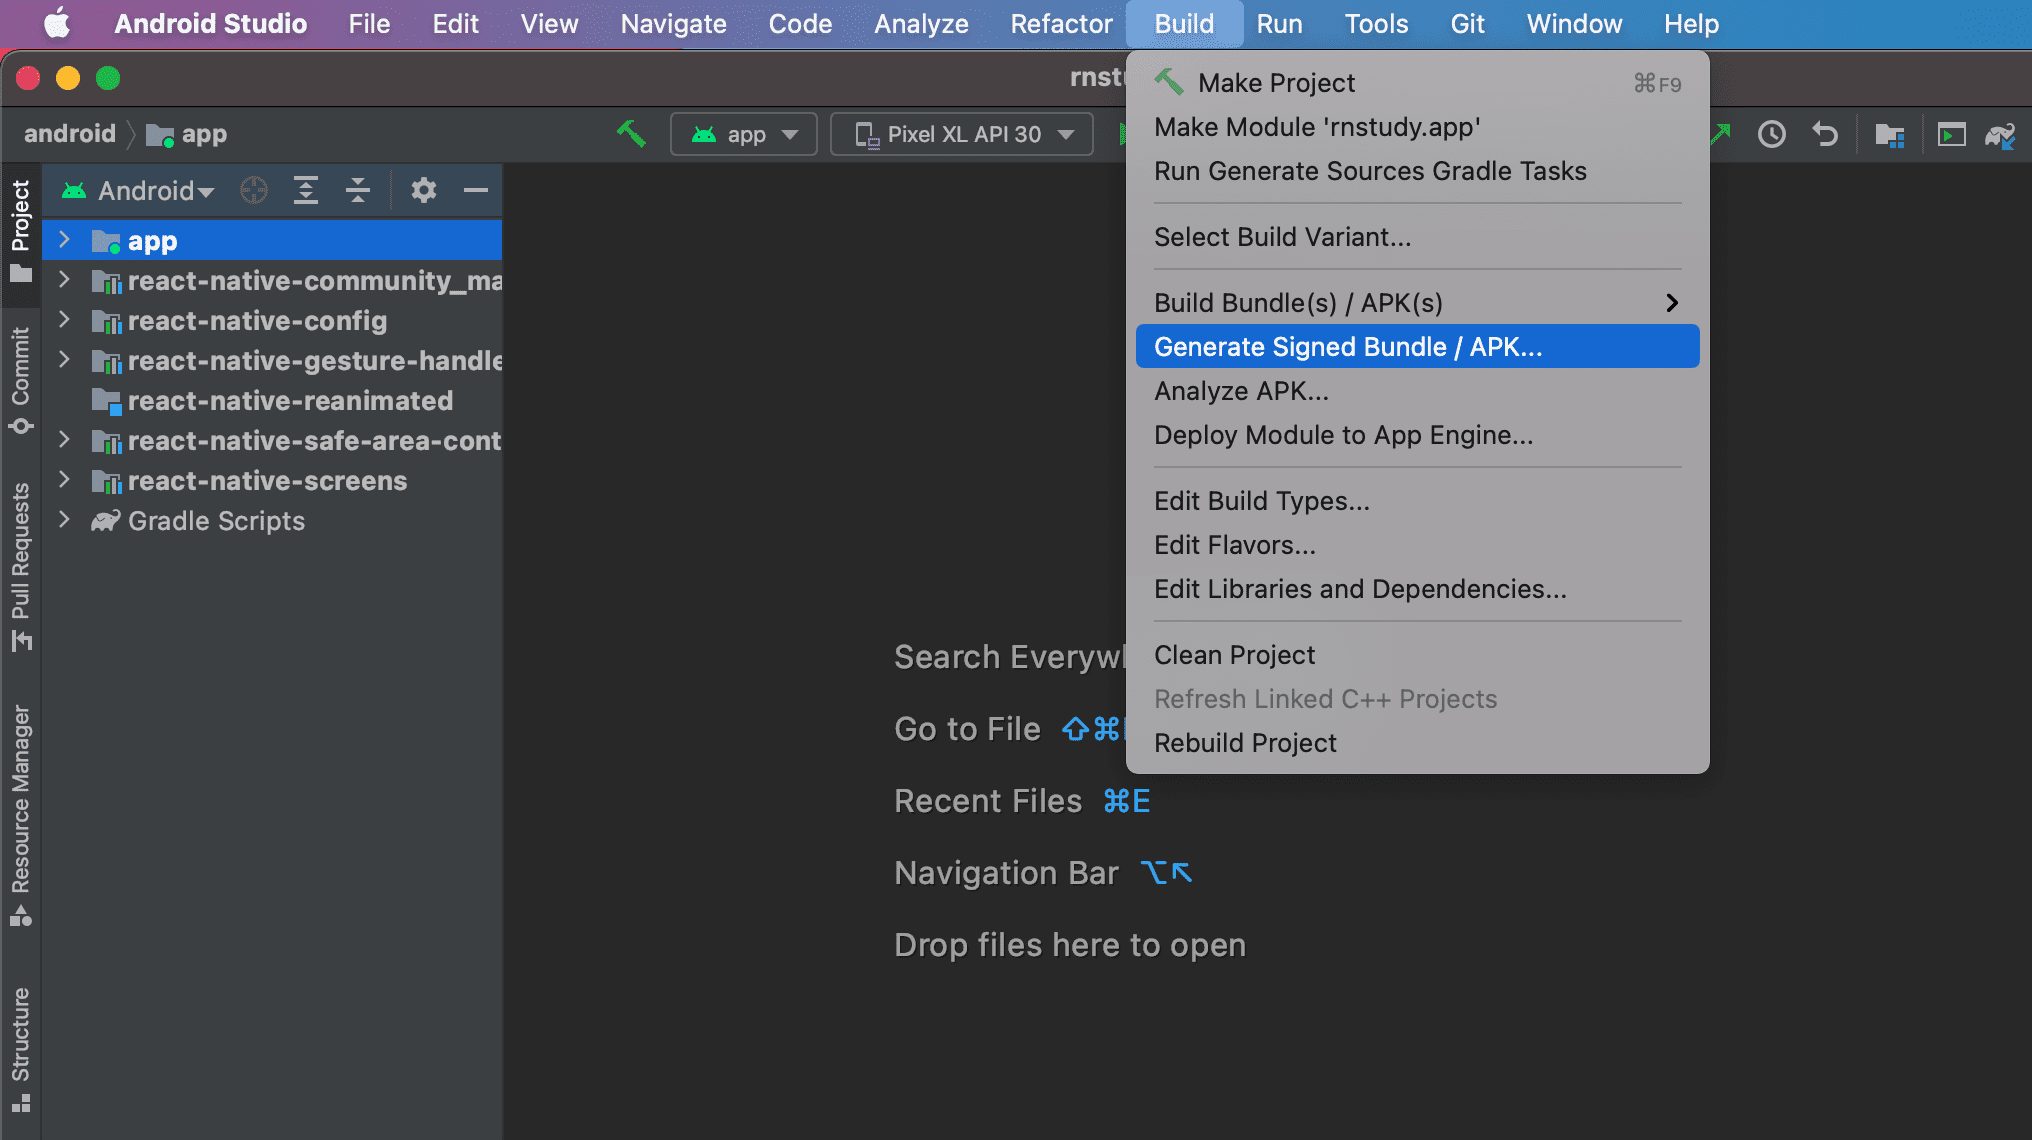Click Rebuild Project menu entry
This screenshot has height=1140, width=2032.
(x=1244, y=743)
